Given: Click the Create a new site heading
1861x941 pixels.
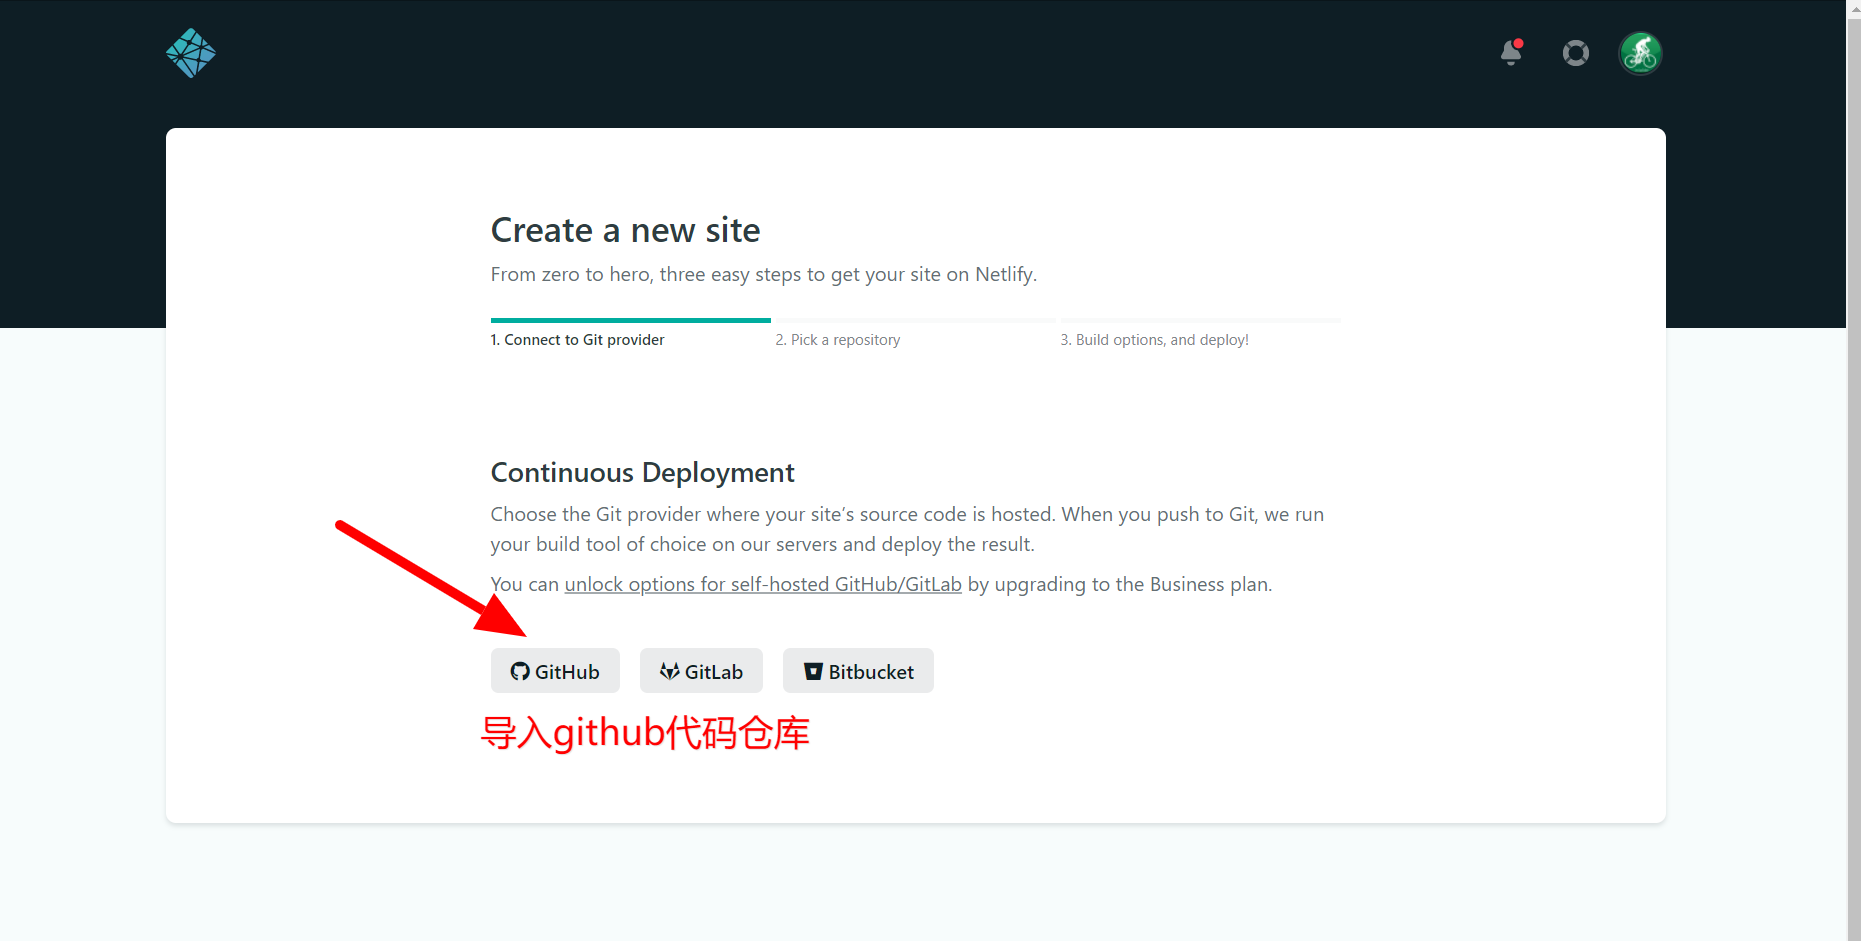Looking at the screenshot, I should [626, 230].
